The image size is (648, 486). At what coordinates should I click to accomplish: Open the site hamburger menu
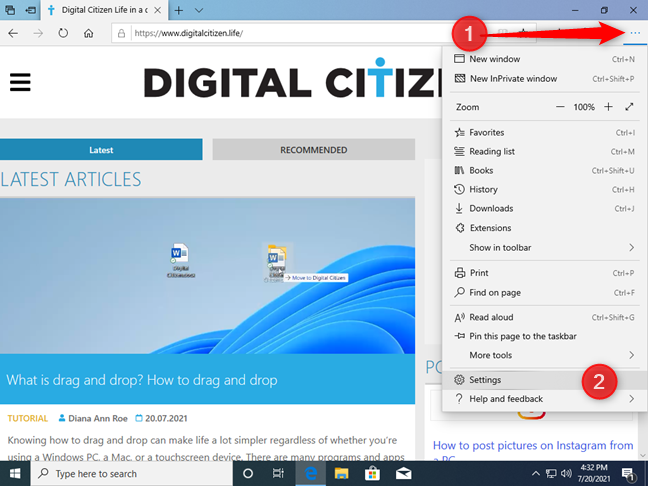coord(20,82)
